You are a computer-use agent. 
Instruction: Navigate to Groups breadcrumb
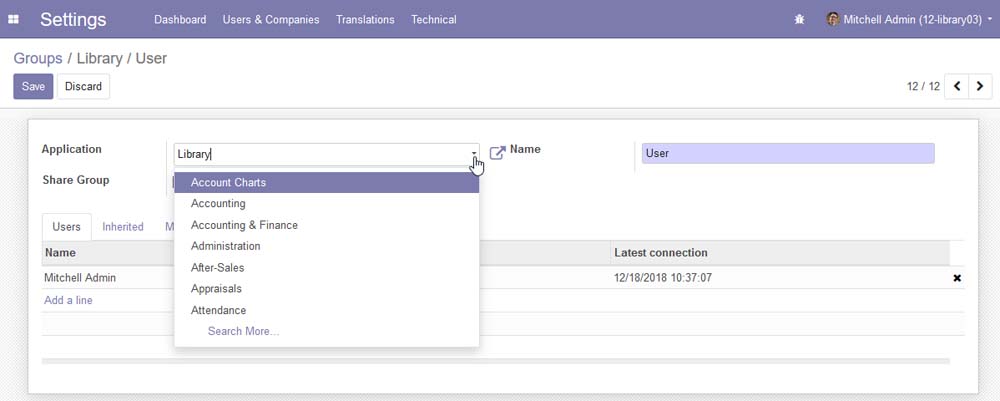pyautogui.click(x=37, y=58)
